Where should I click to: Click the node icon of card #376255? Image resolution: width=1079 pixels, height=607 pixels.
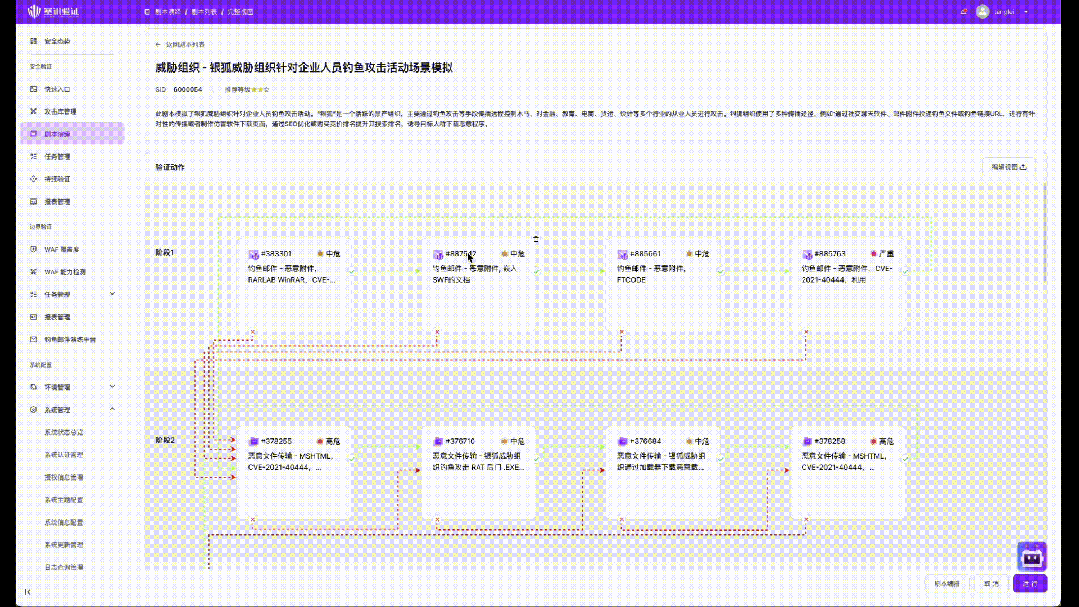254,441
